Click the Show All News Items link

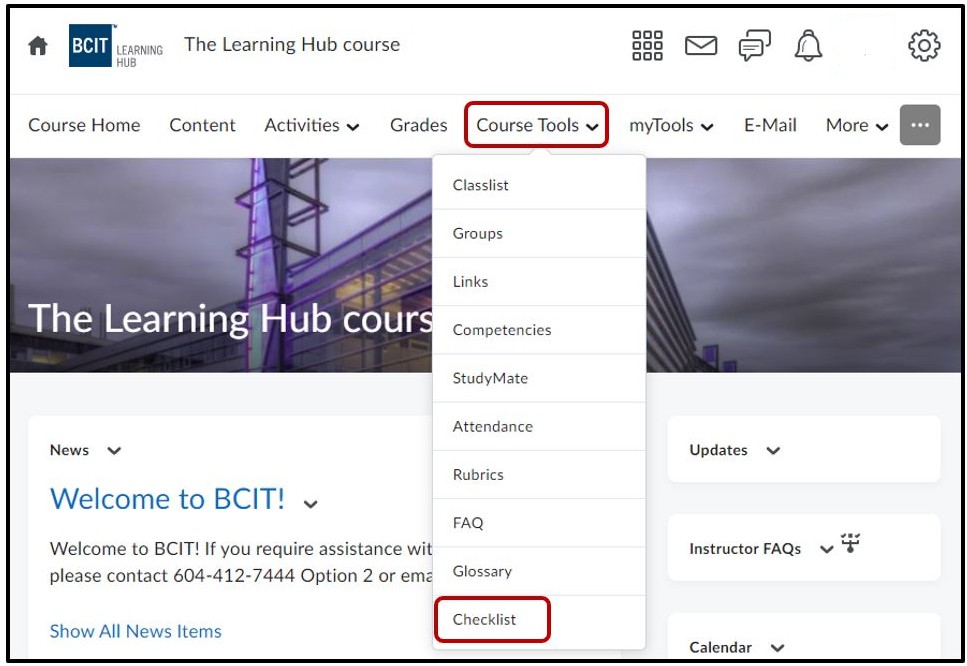tap(136, 631)
